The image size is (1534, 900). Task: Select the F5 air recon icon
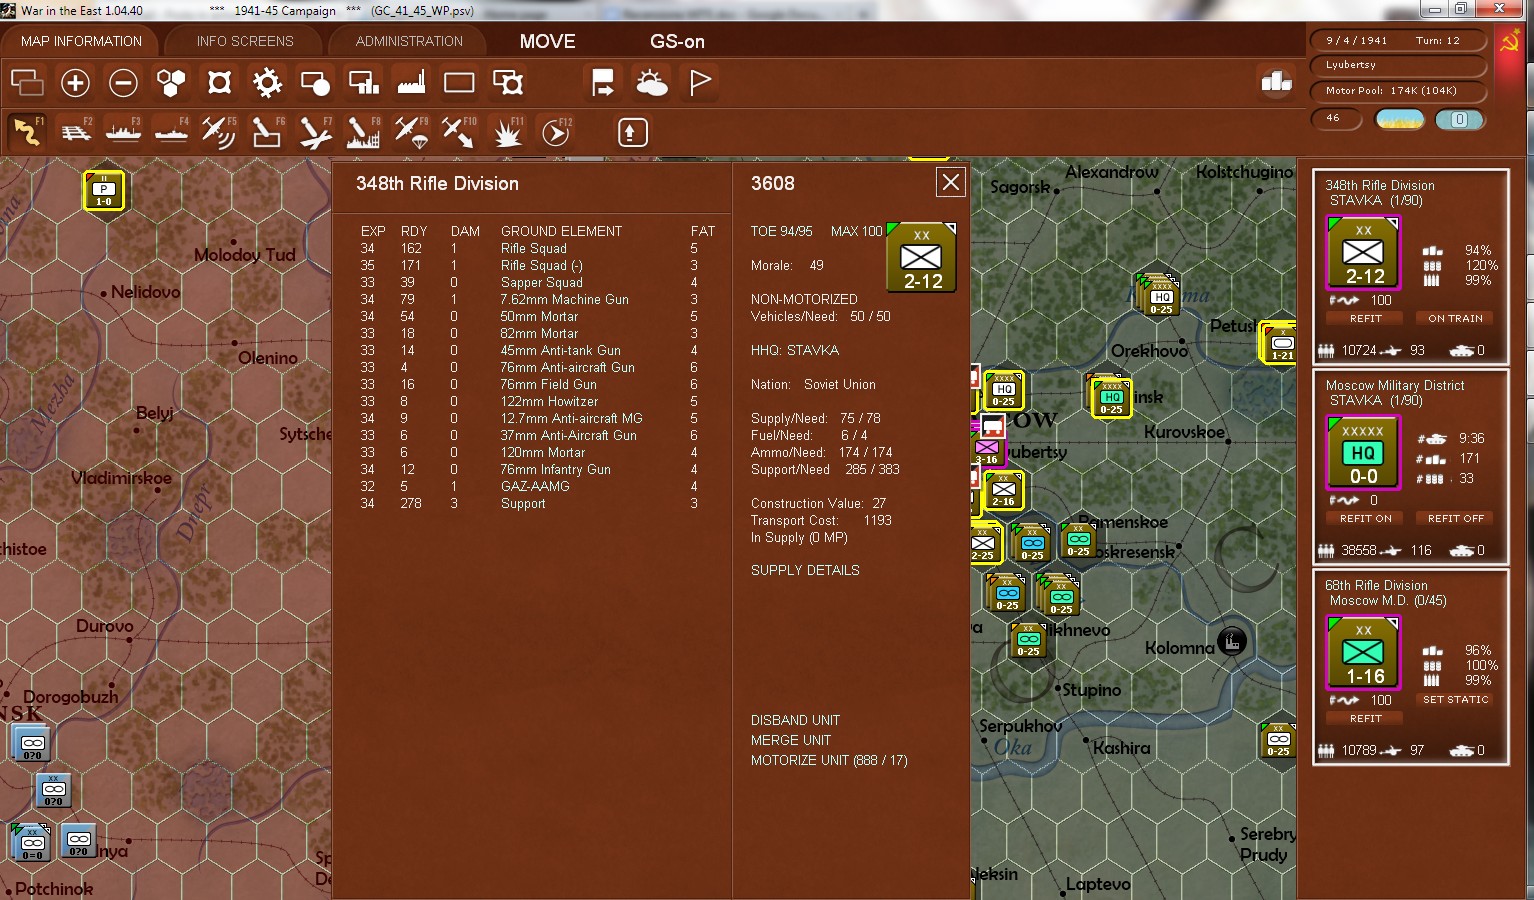[219, 132]
